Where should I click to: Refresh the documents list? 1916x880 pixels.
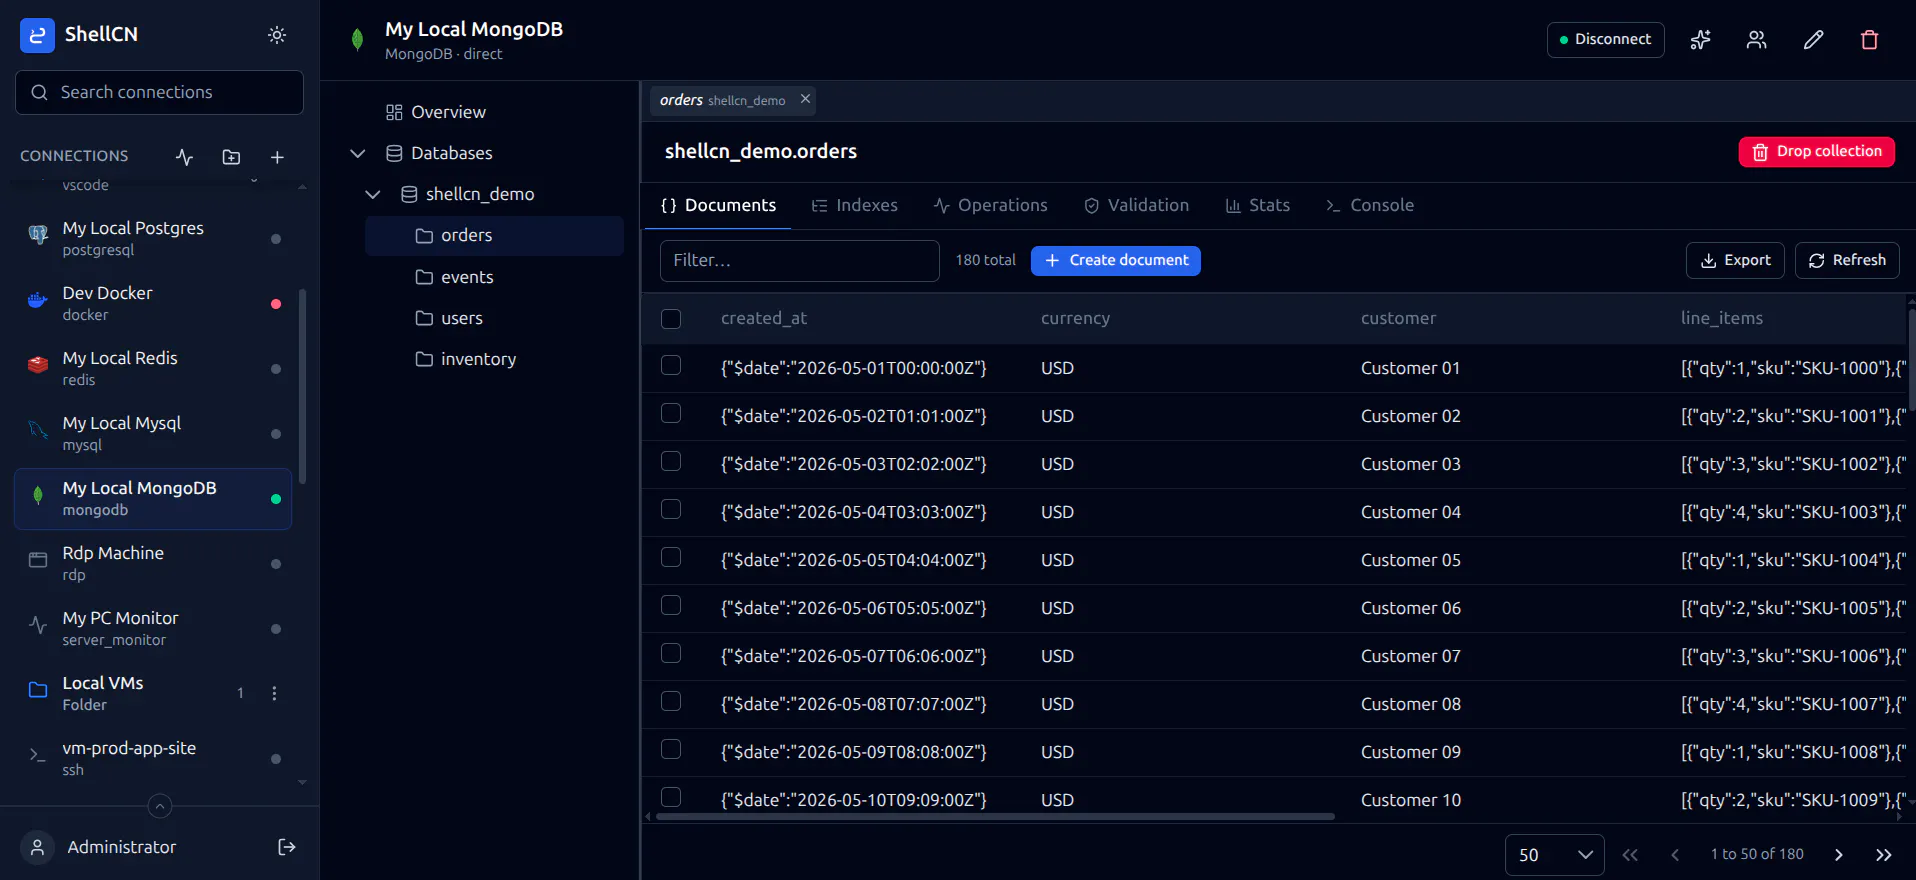pyautogui.click(x=1847, y=260)
